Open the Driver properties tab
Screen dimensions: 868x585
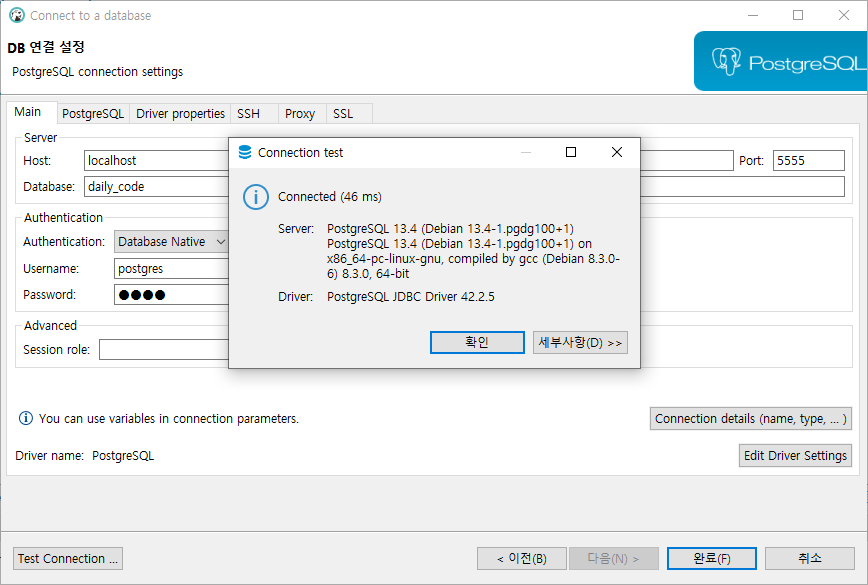(x=180, y=113)
